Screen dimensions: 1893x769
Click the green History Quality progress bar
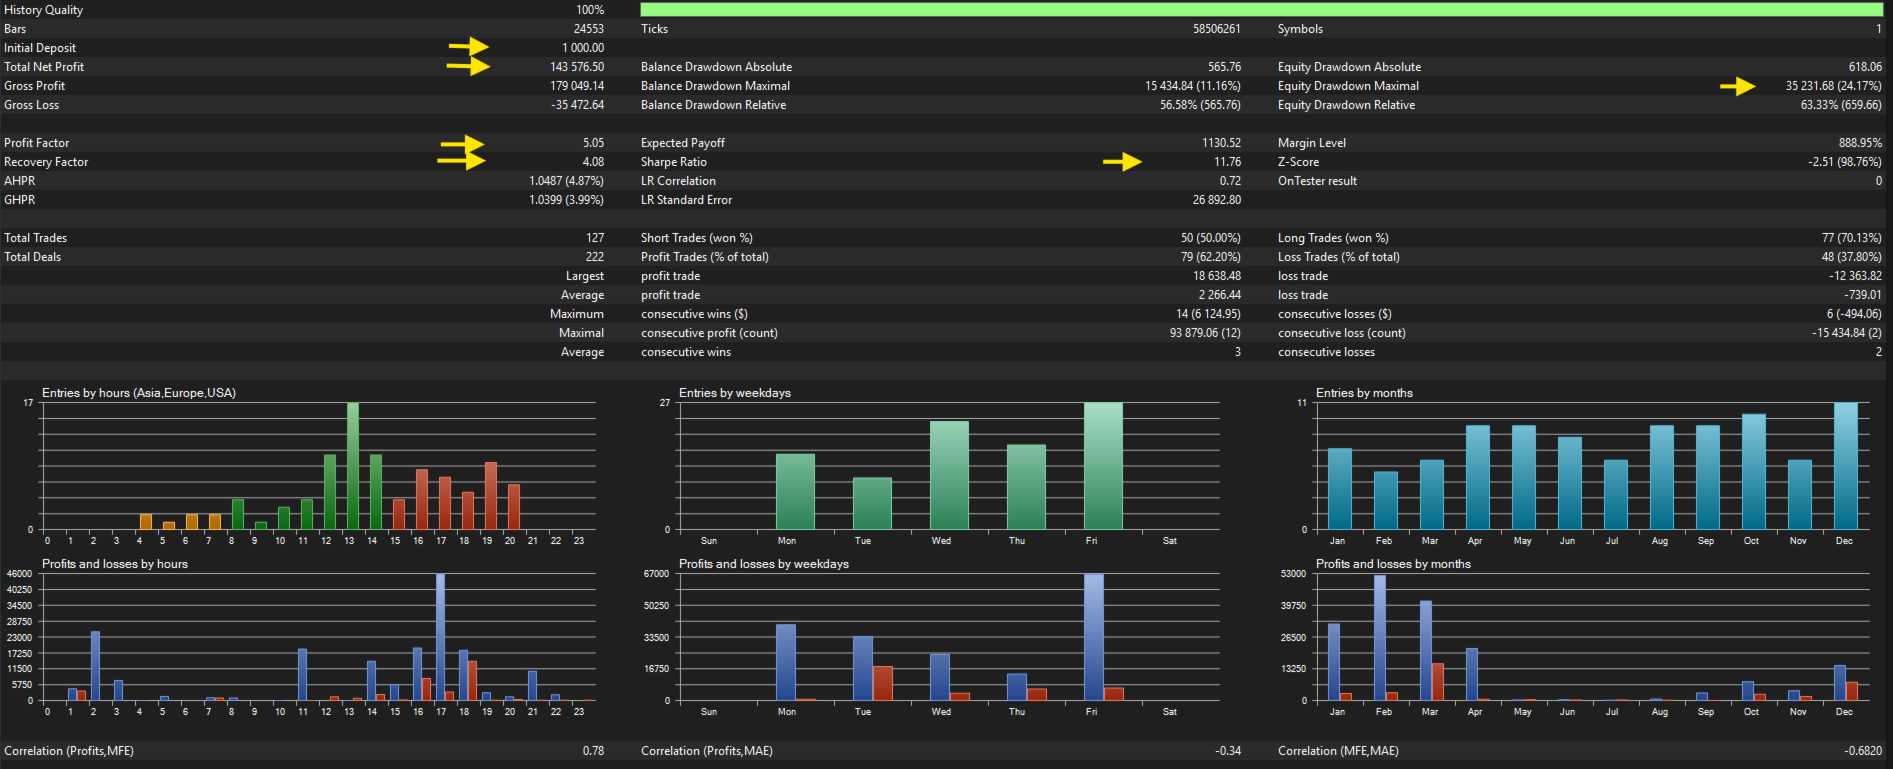pyautogui.click(x=1260, y=9)
